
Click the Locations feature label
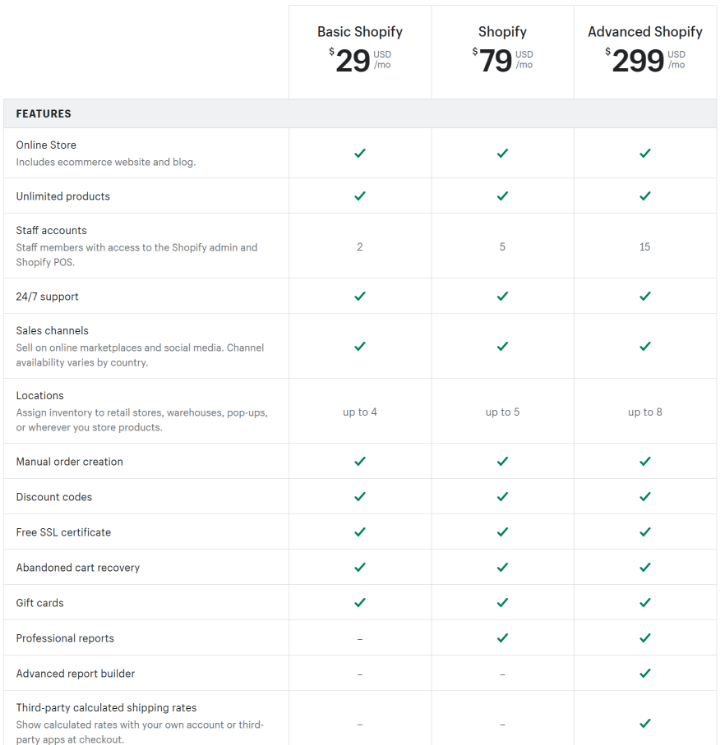click(x=40, y=395)
